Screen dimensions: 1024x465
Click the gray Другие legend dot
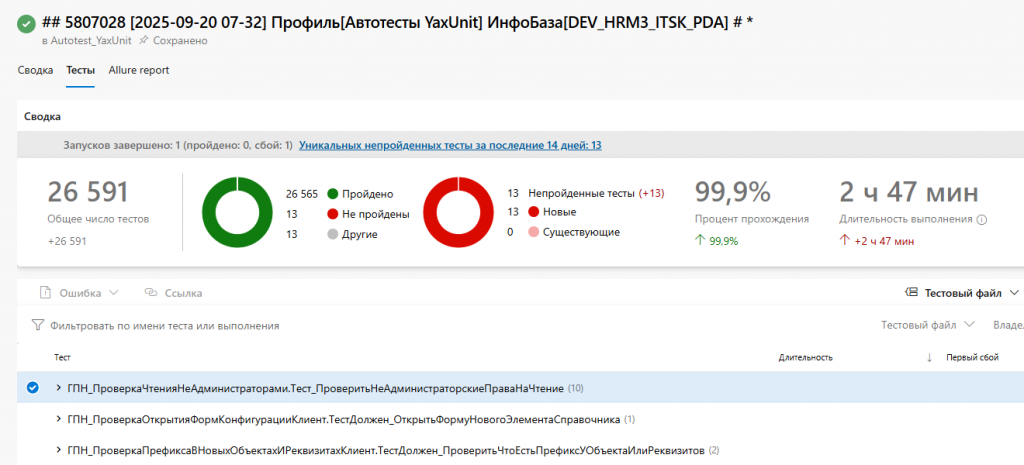(332, 233)
